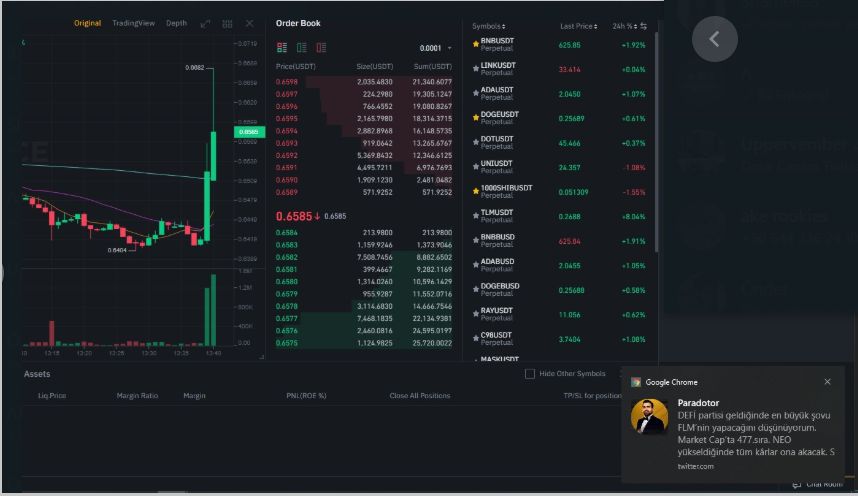
Task: Click the Liq.Price column header
Action: click(52, 395)
